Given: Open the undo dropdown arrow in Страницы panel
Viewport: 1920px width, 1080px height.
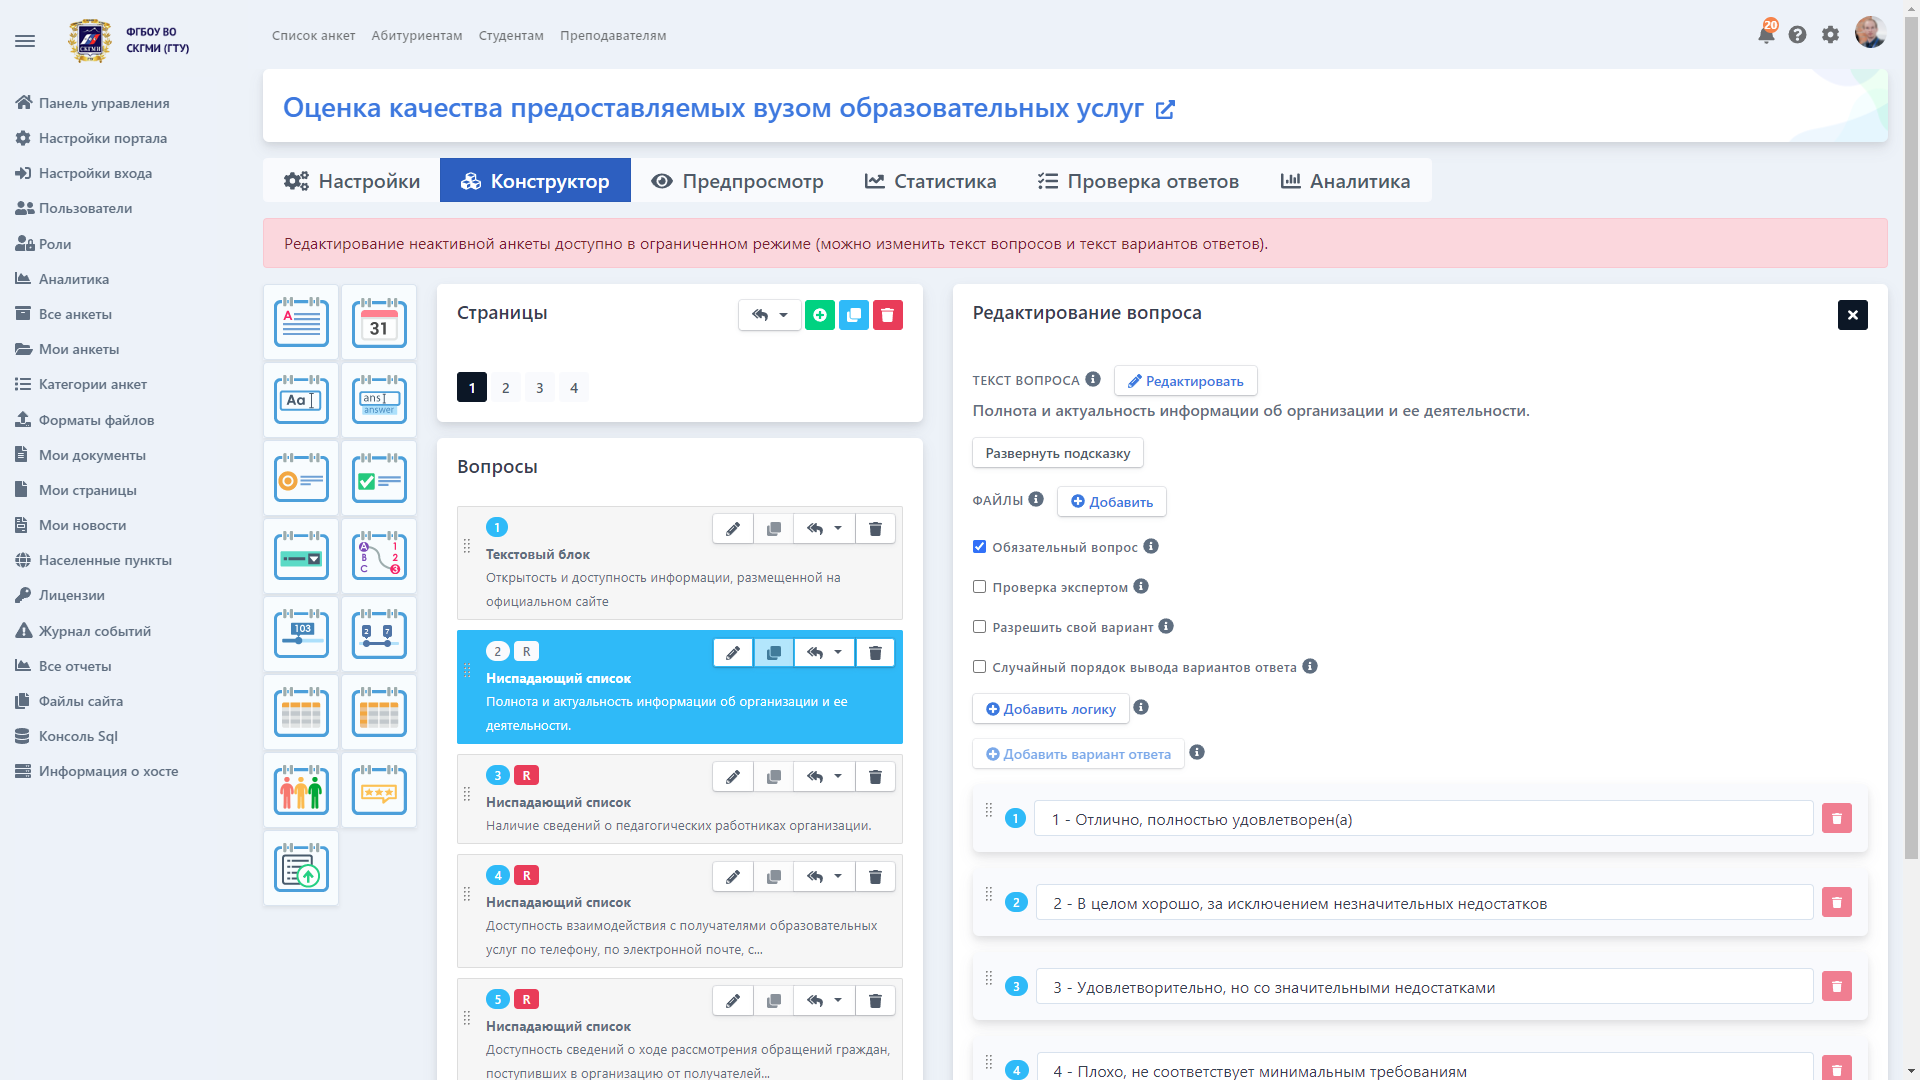Looking at the screenshot, I should [783, 315].
